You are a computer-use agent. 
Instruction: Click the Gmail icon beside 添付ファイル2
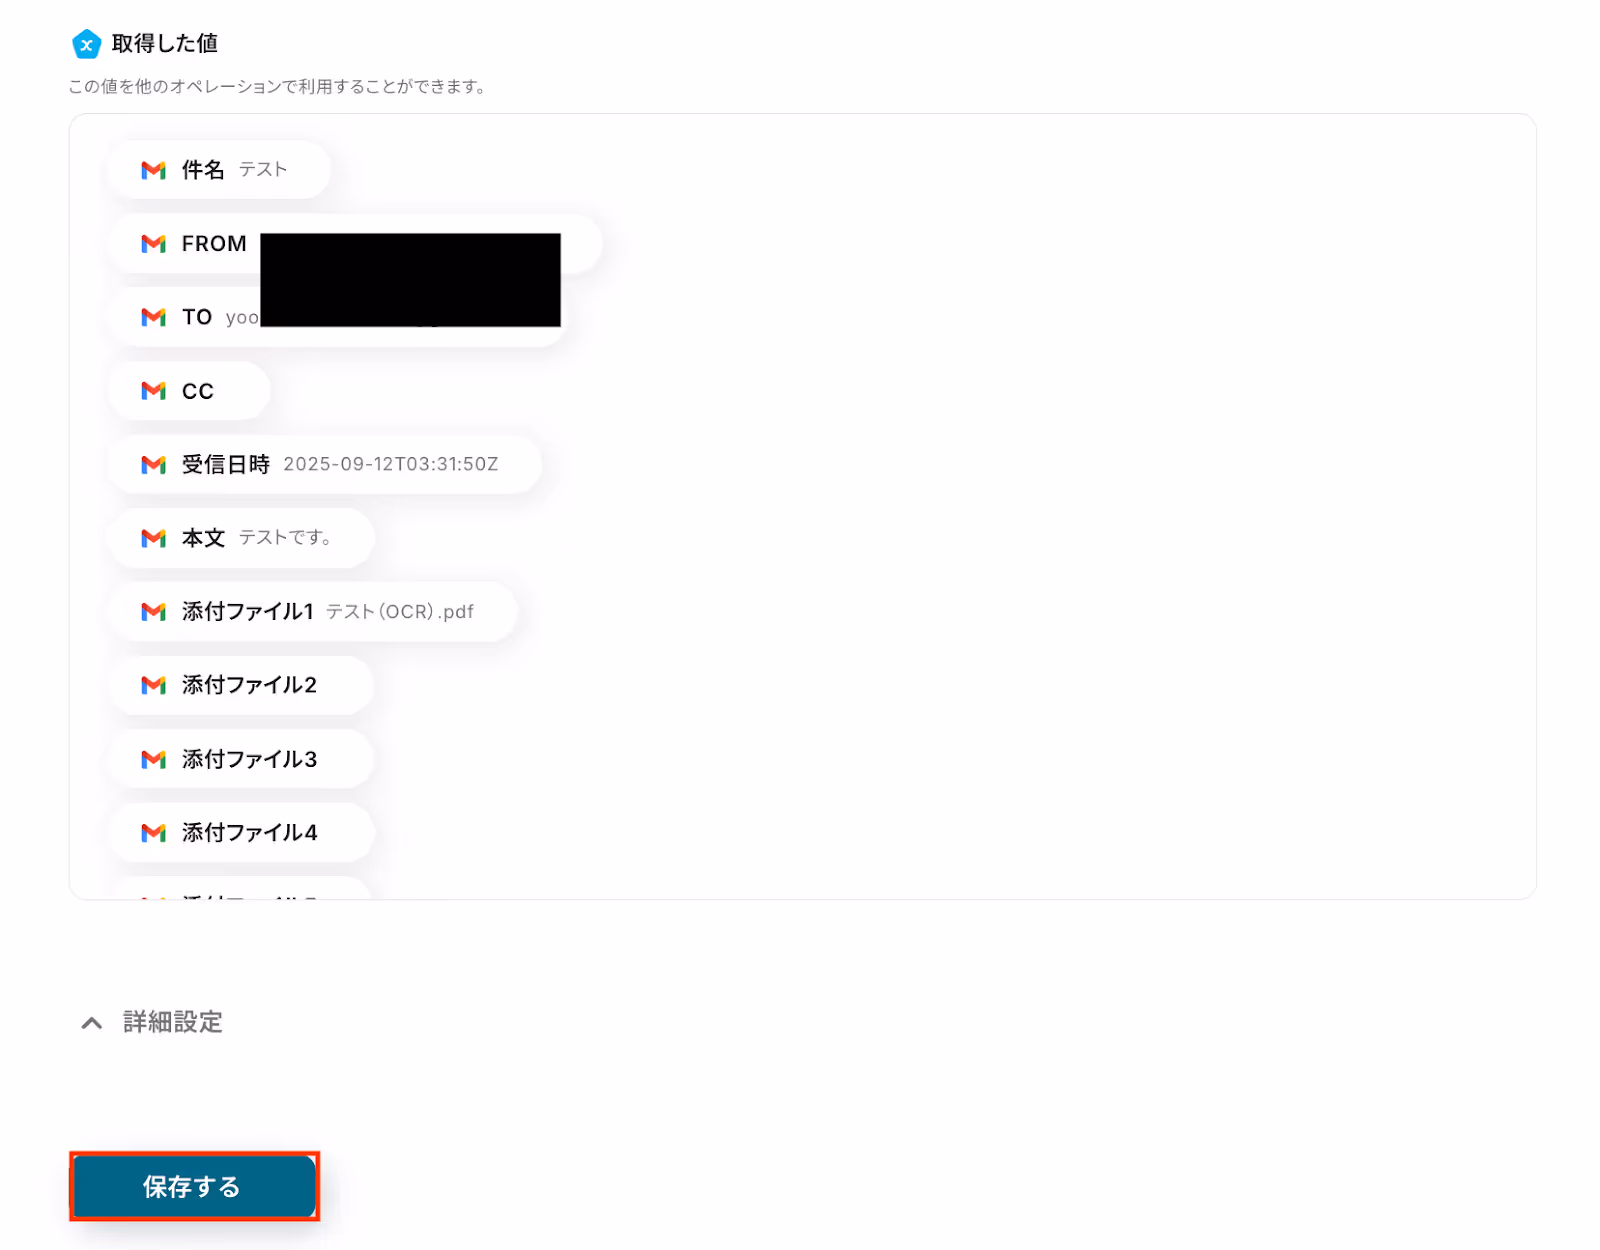153,685
